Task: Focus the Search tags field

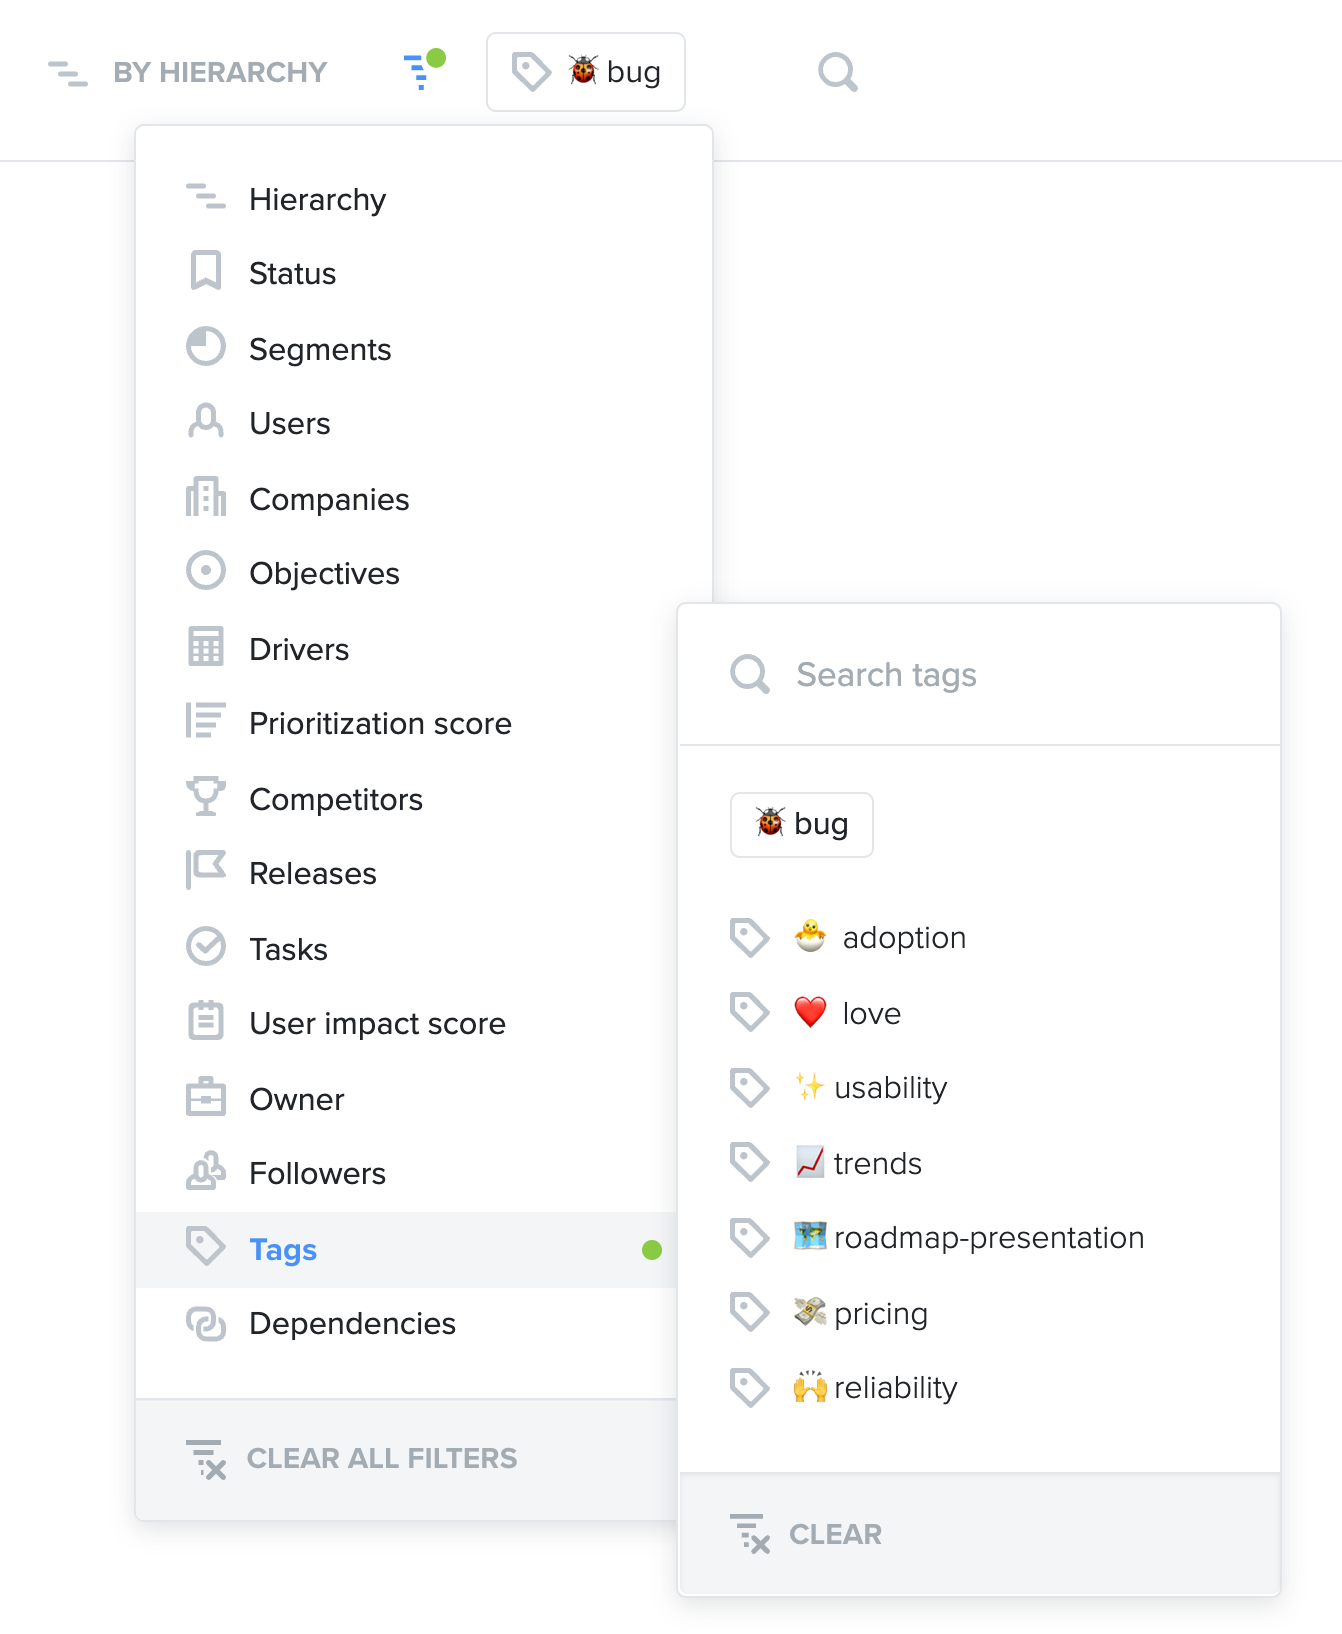Action: tap(978, 675)
